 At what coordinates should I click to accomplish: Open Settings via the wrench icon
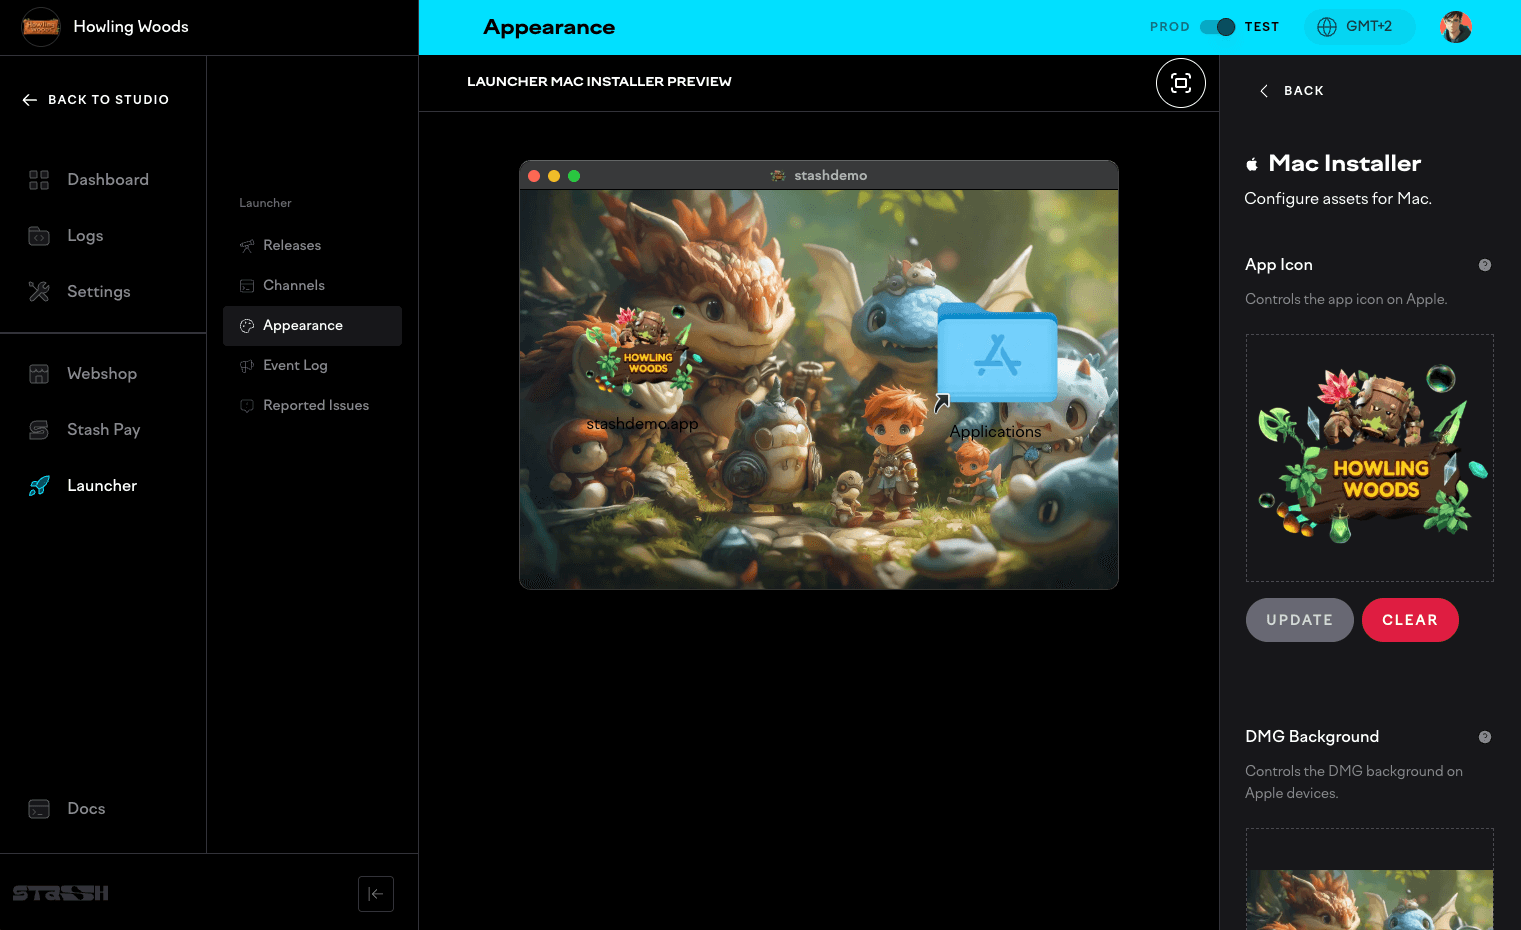point(38,291)
